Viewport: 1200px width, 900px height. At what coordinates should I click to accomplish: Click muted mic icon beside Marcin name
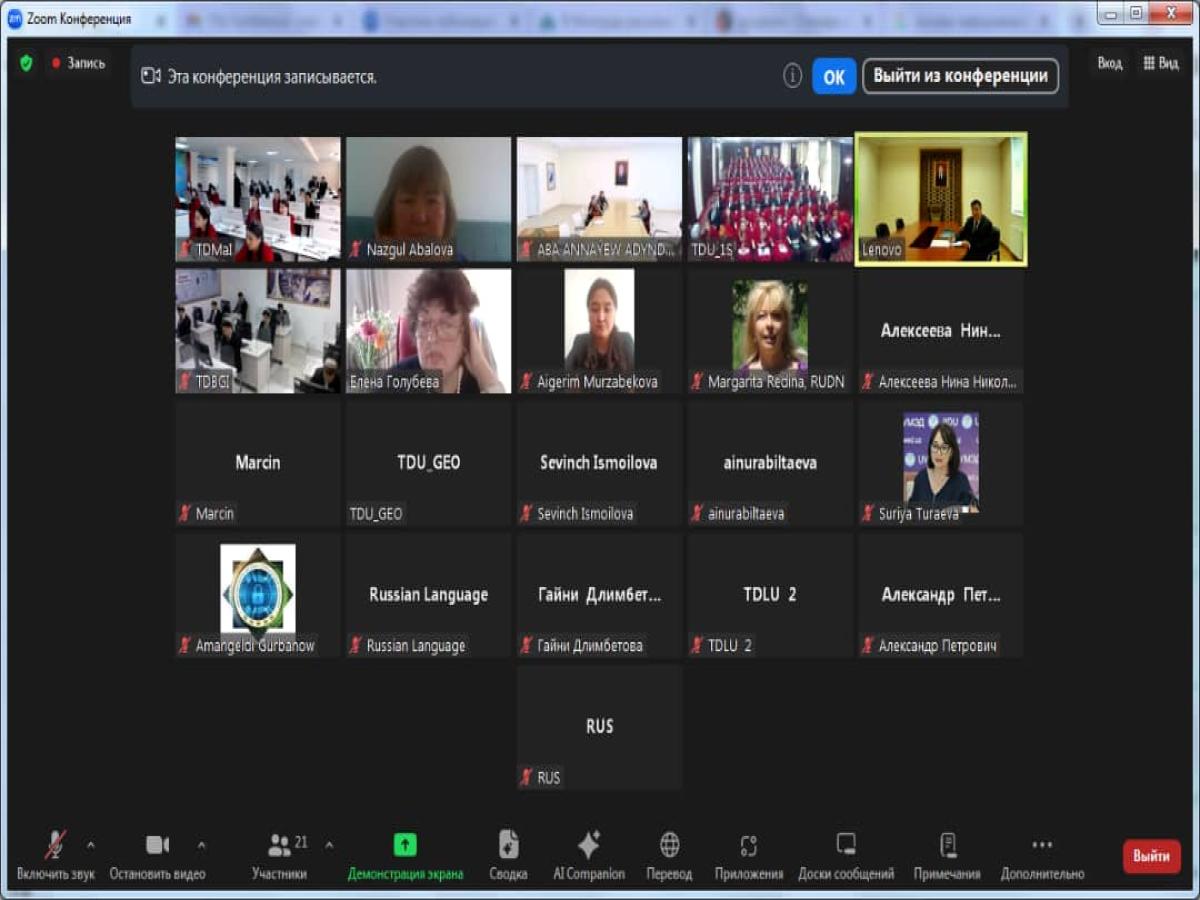pos(185,513)
